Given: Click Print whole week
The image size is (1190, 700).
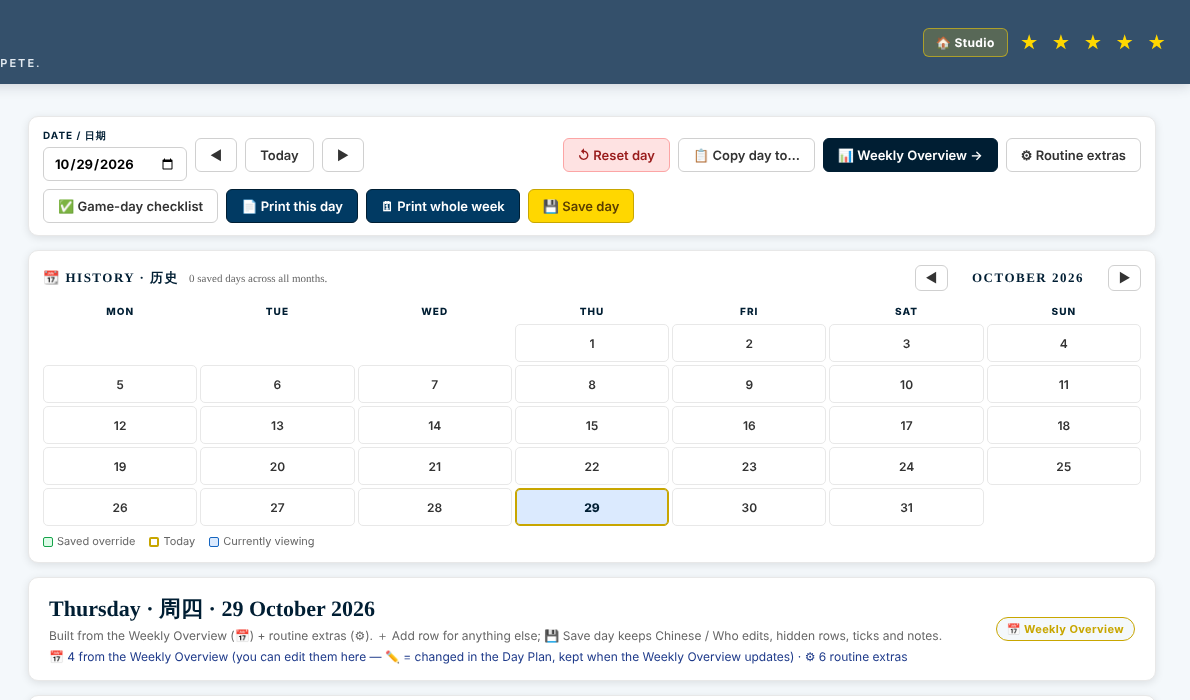Looking at the screenshot, I should click(x=442, y=206).
